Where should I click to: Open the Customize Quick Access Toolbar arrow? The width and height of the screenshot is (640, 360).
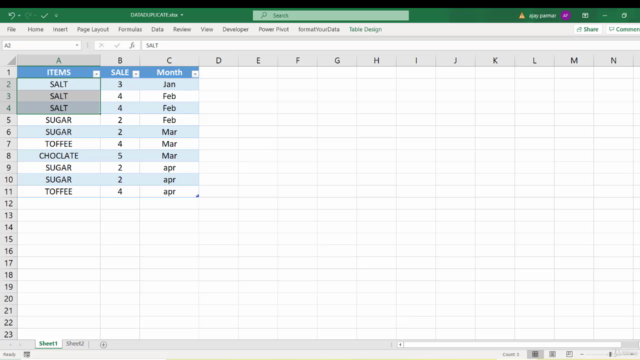56,16
